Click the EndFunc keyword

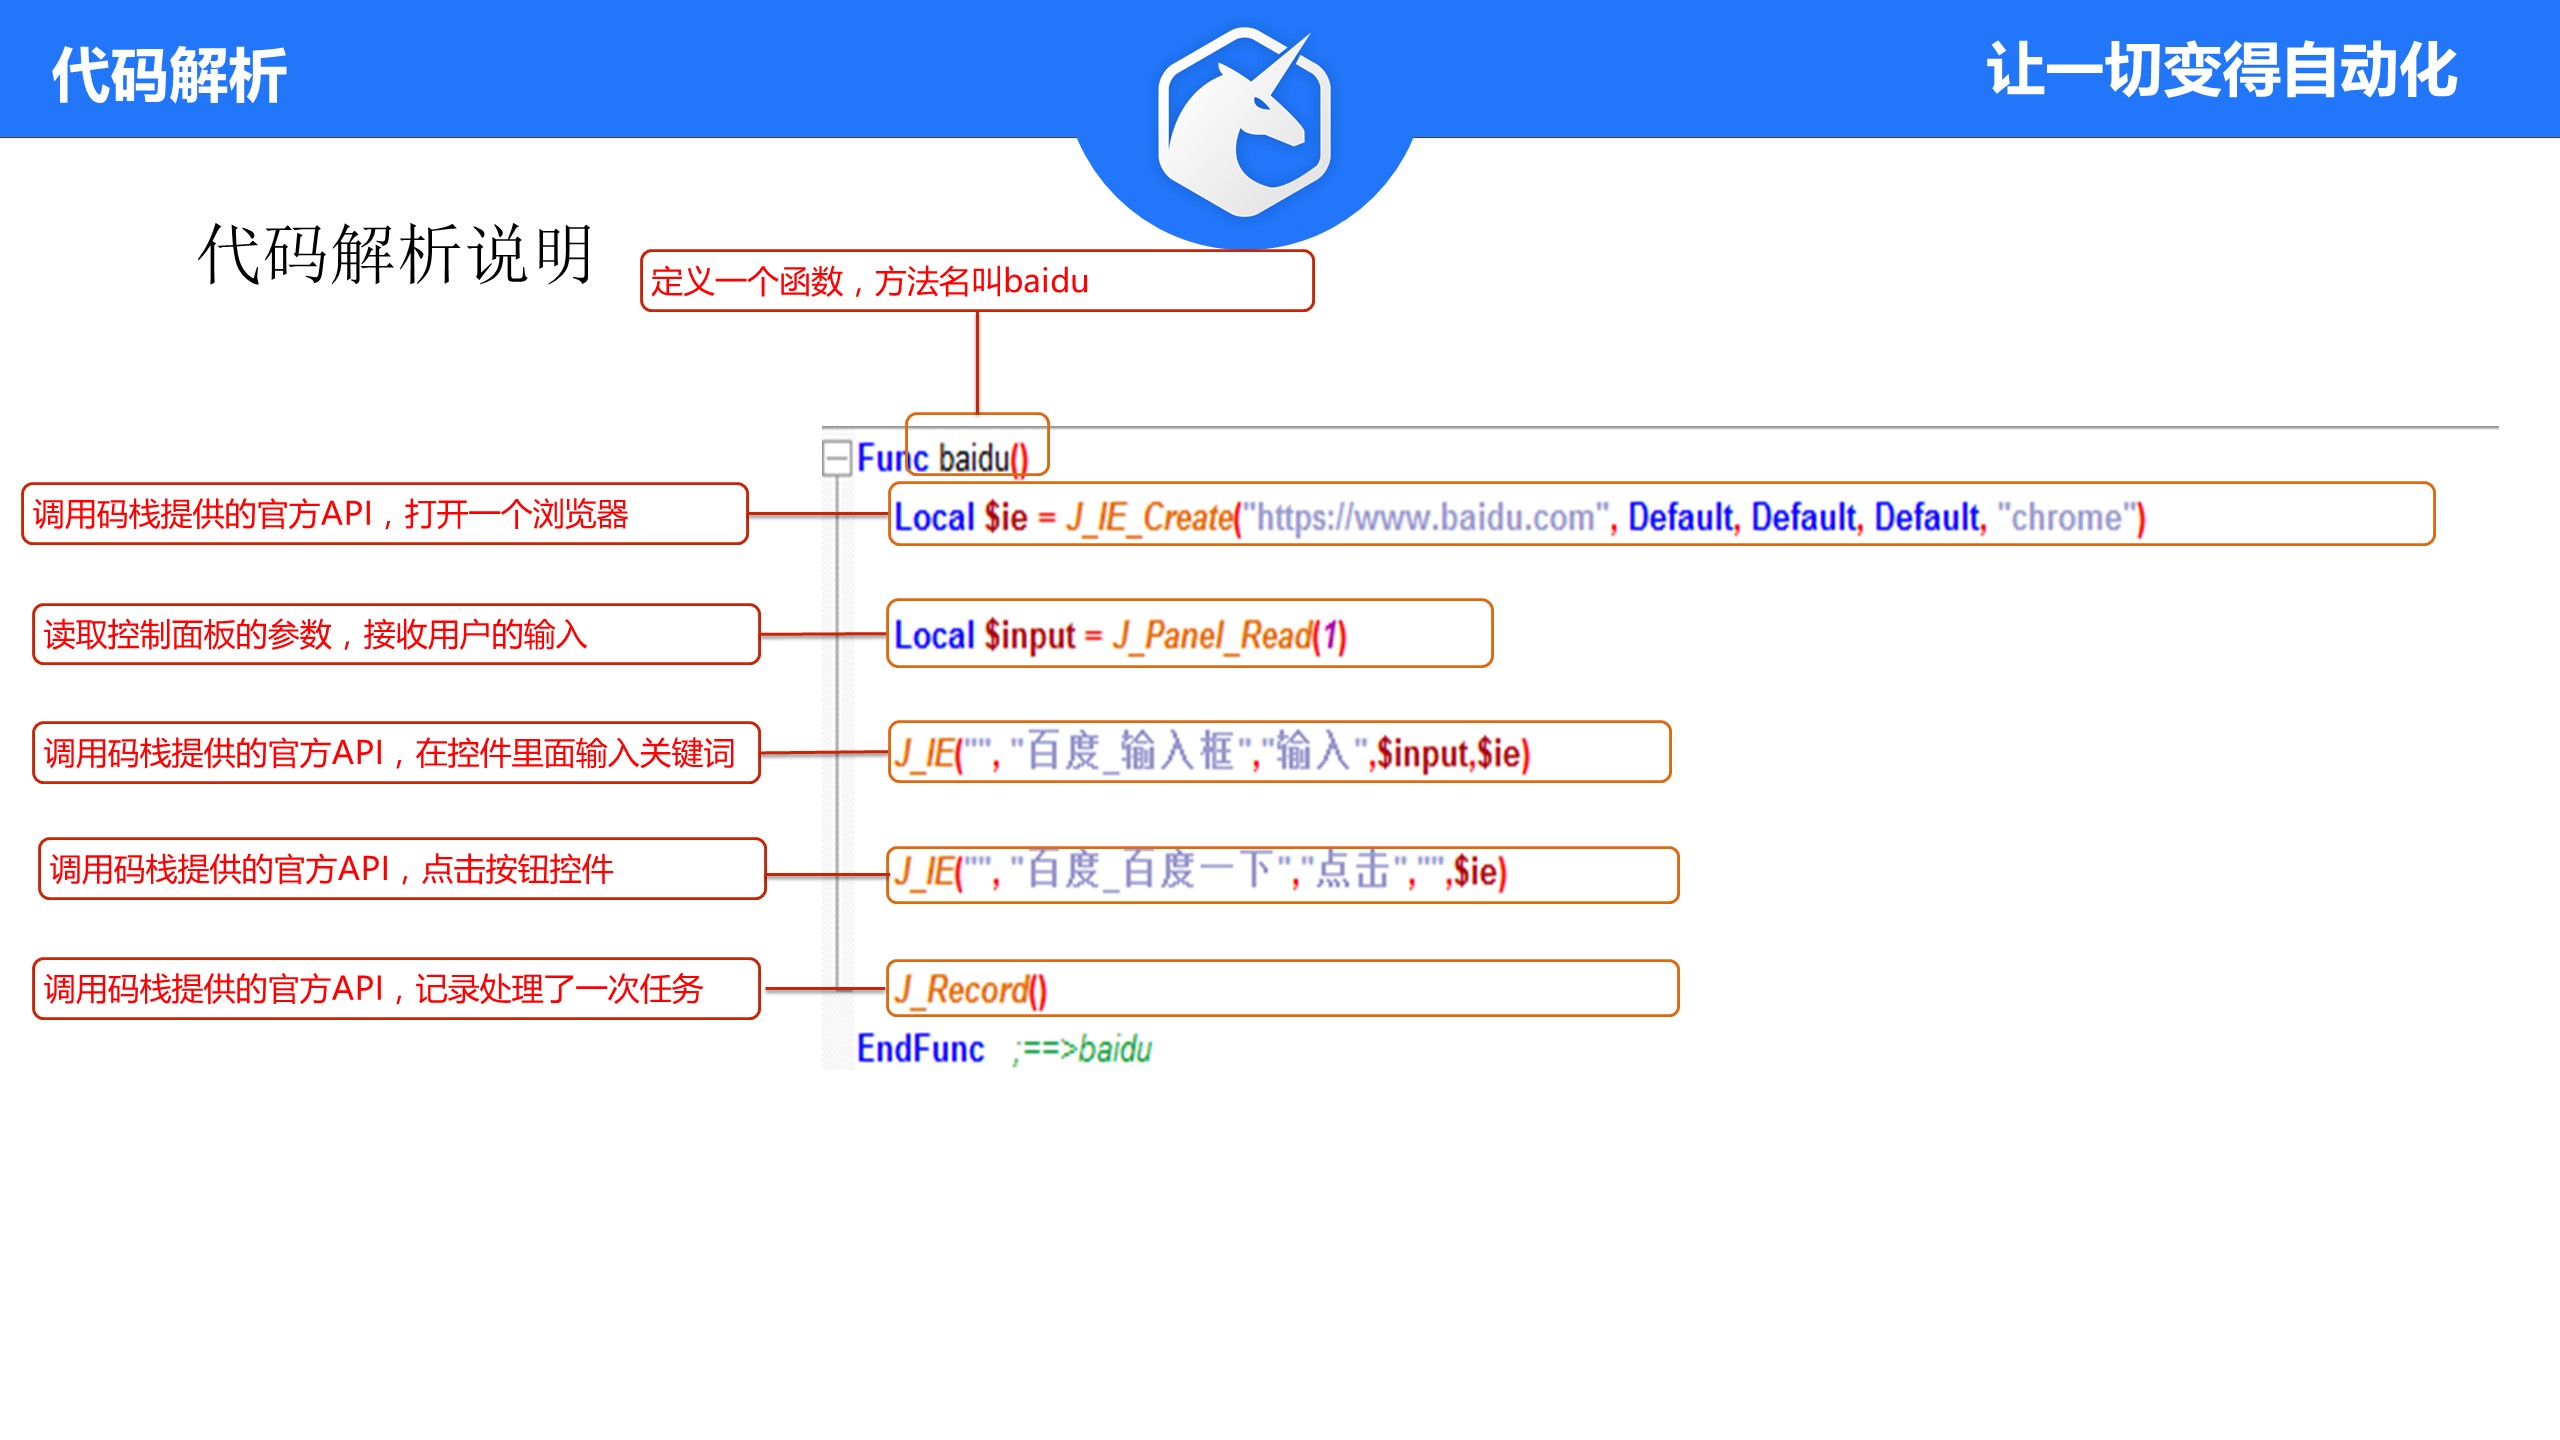point(920,1049)
